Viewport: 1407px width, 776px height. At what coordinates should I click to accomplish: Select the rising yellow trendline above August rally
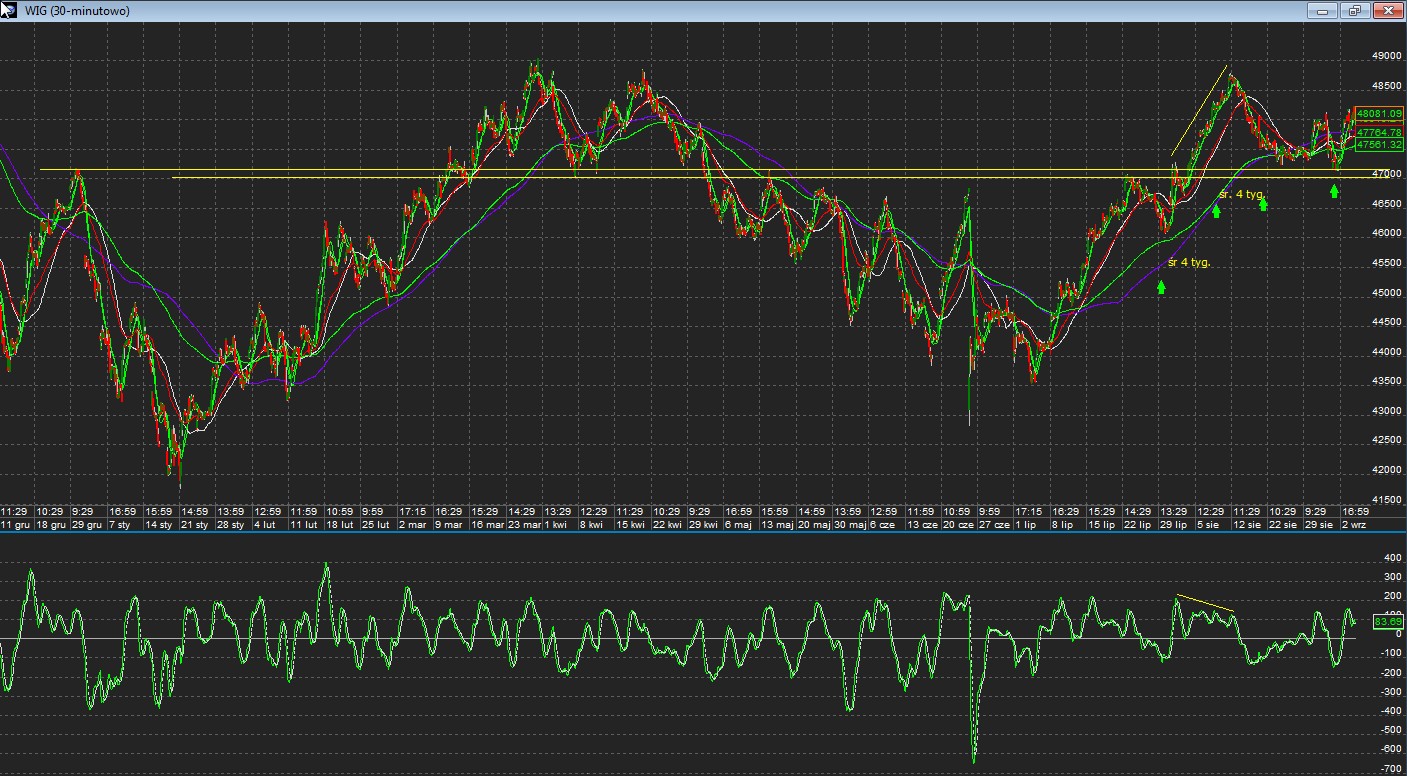pyautogui.click(x=1200, y=111)
